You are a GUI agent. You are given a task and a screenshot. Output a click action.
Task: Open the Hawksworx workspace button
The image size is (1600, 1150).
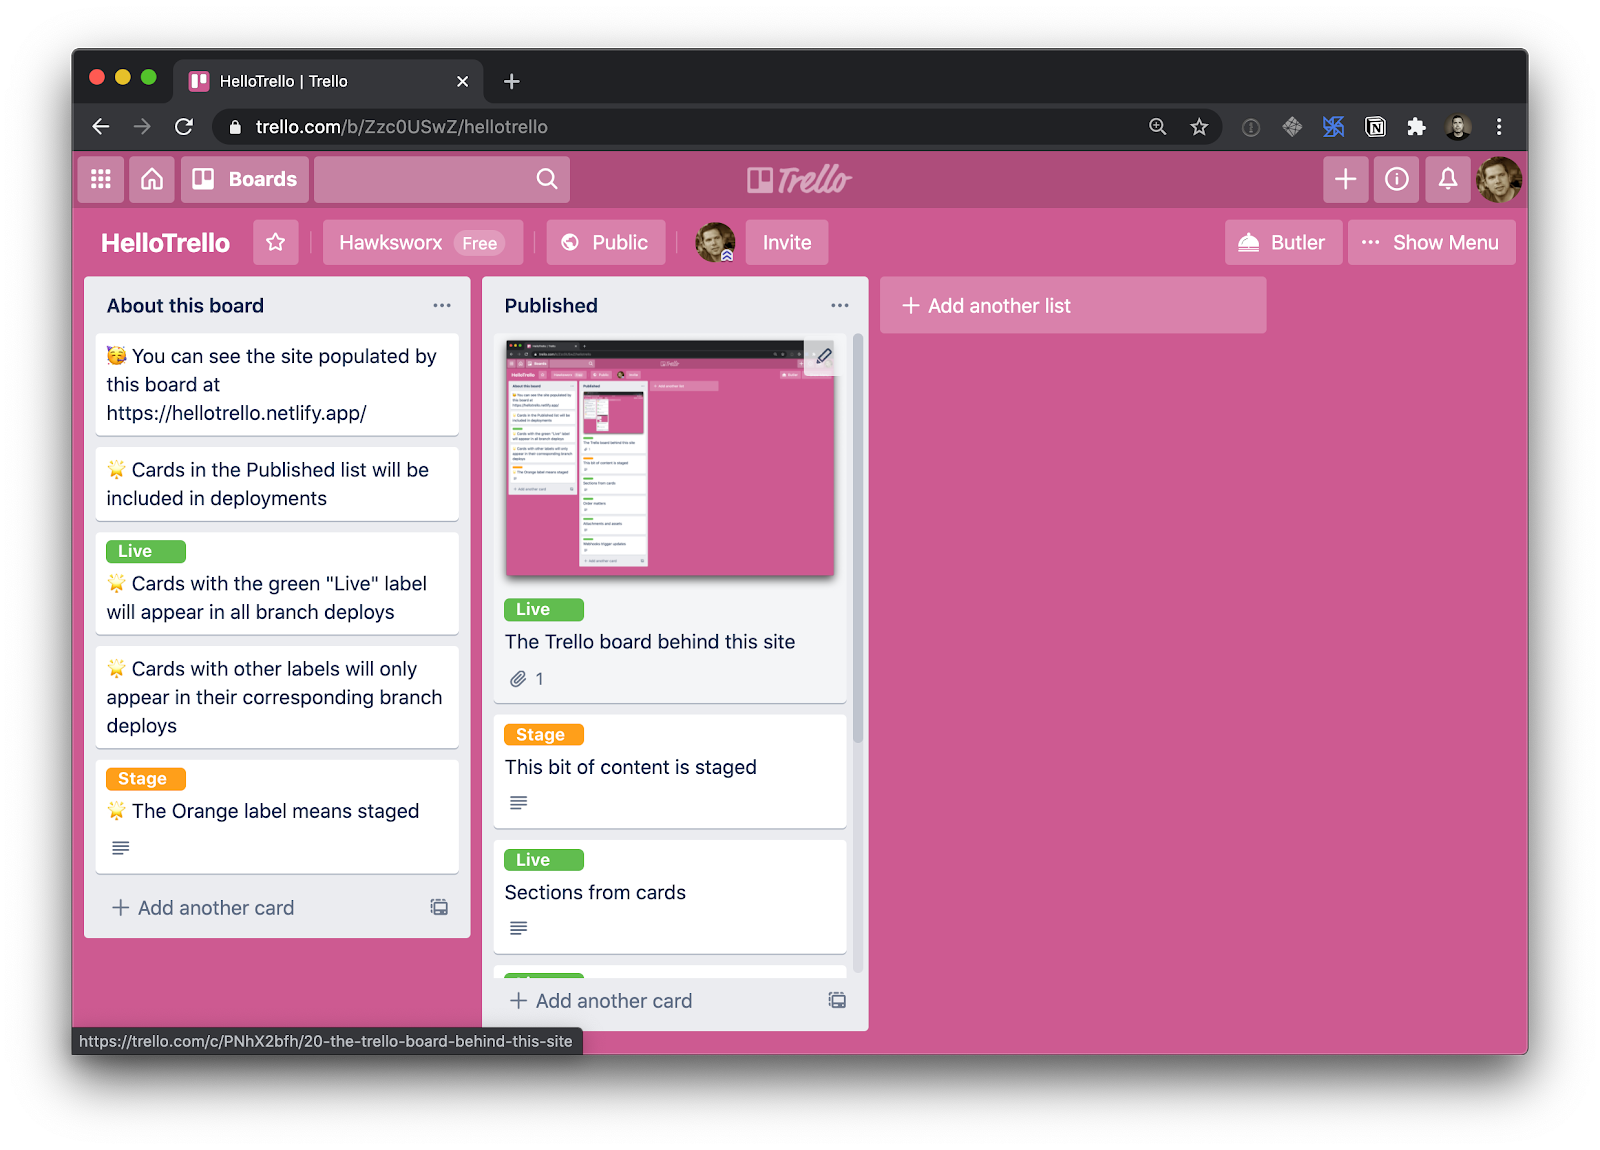[x=422, y=242]
